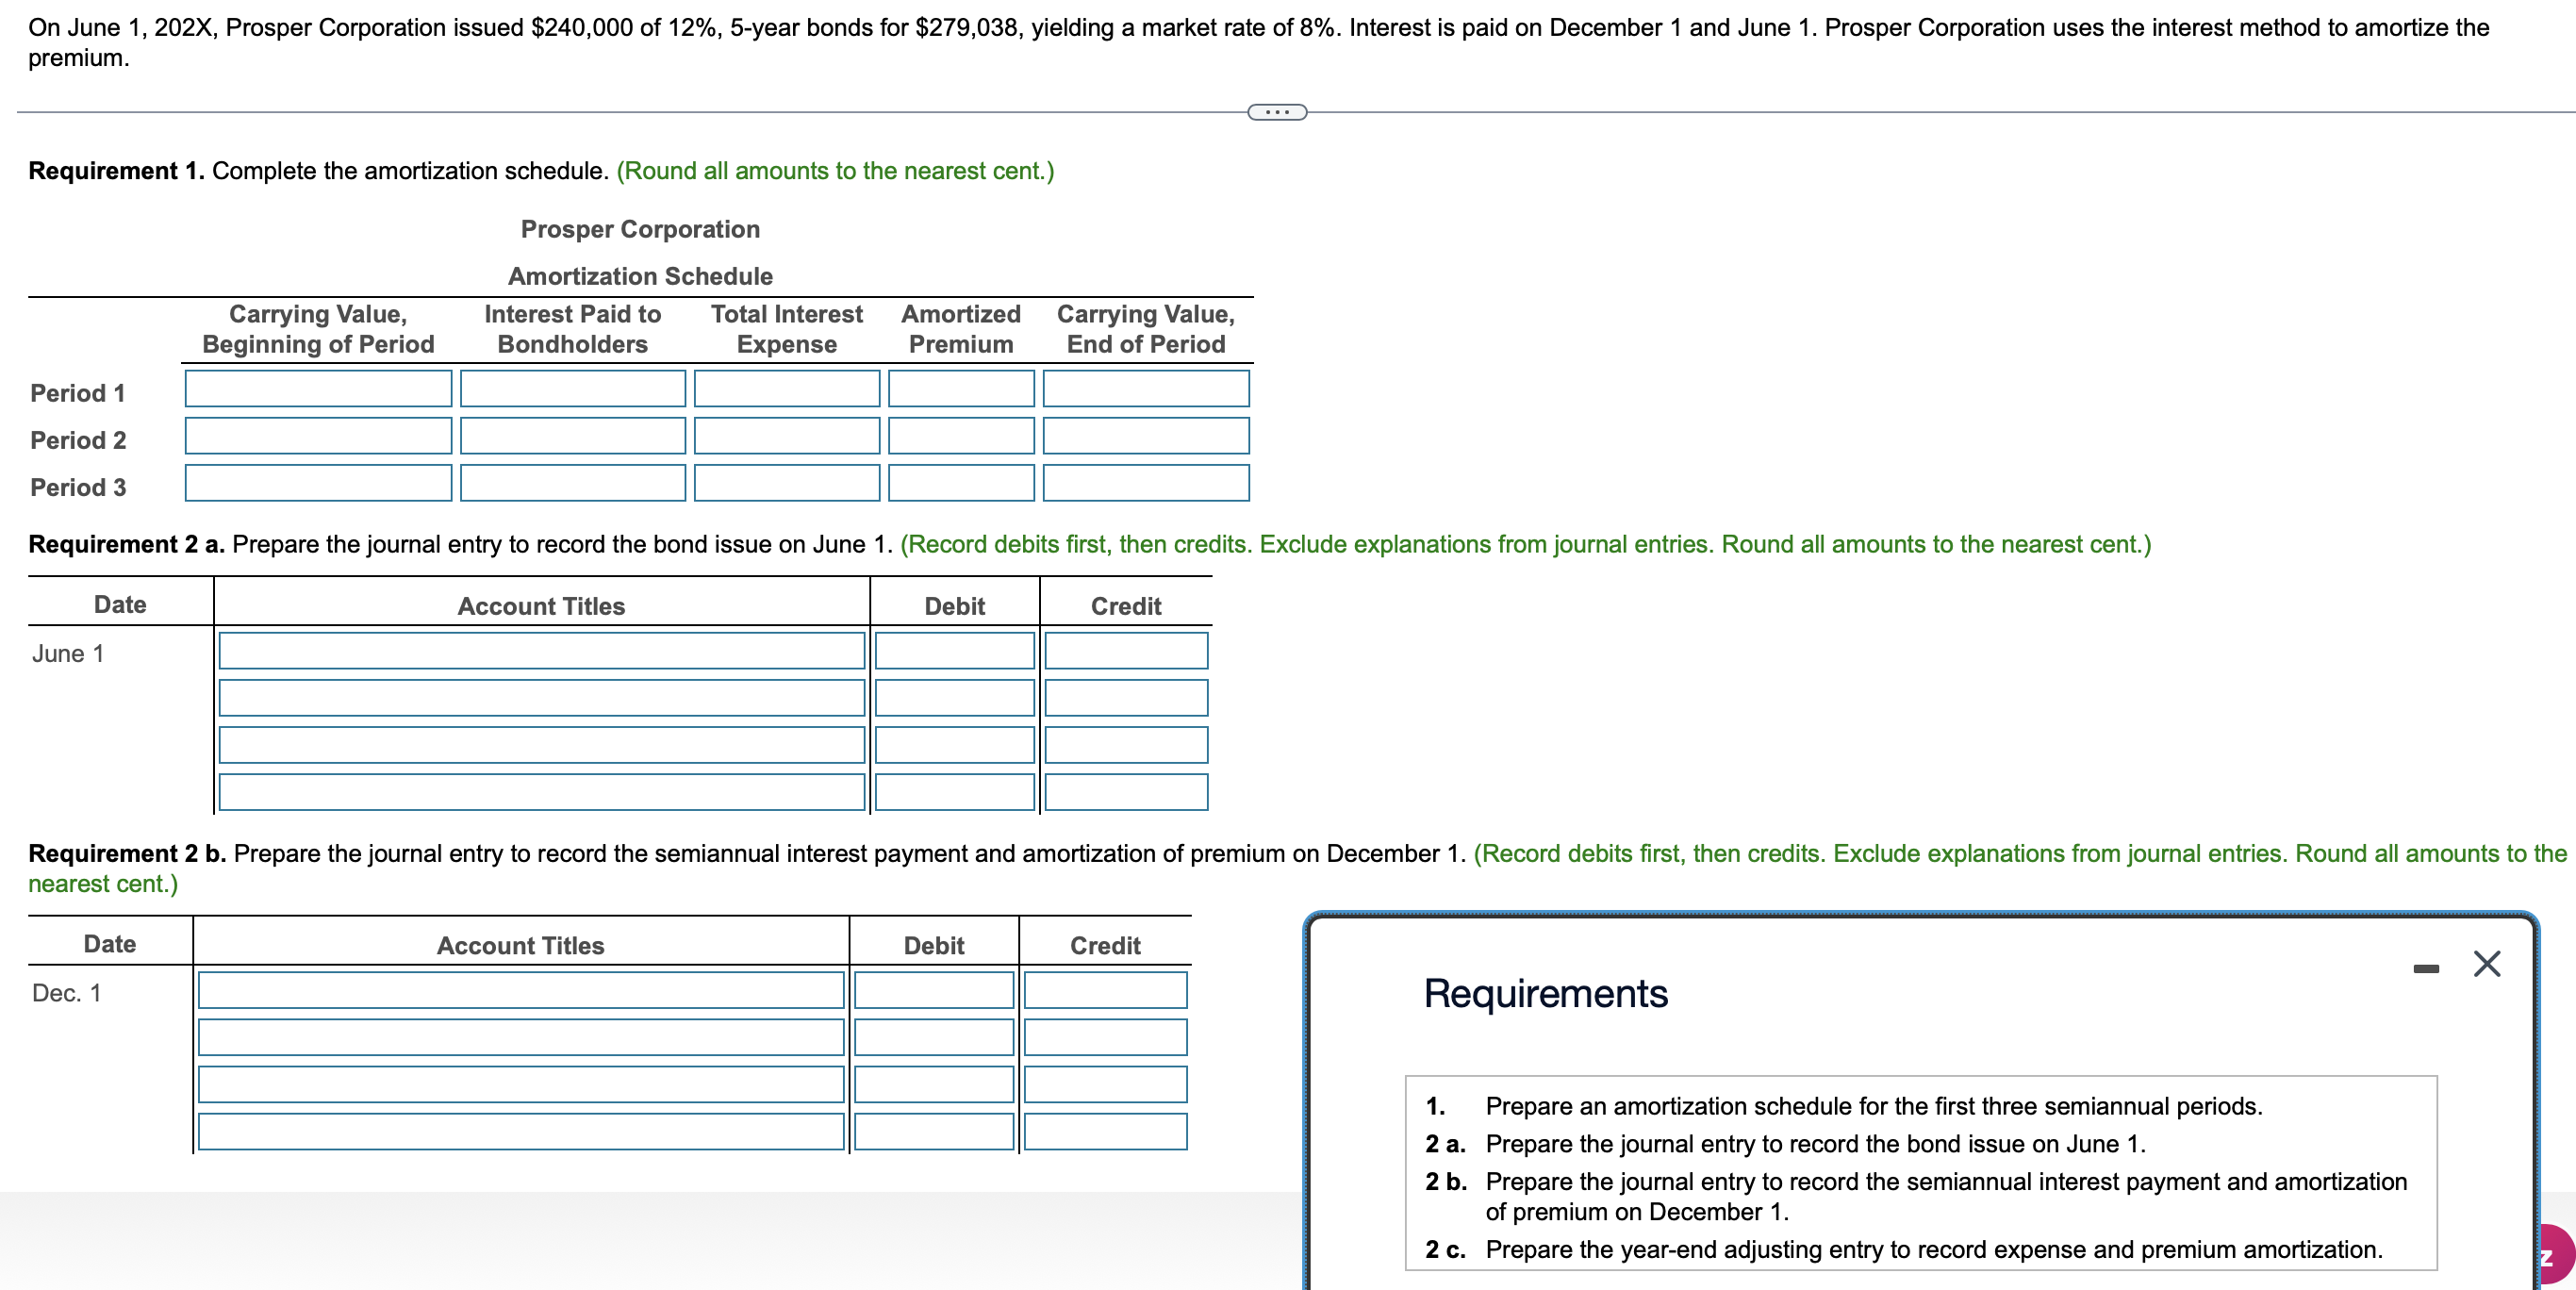Click first June 1 account title field

(x=541, y=651)
